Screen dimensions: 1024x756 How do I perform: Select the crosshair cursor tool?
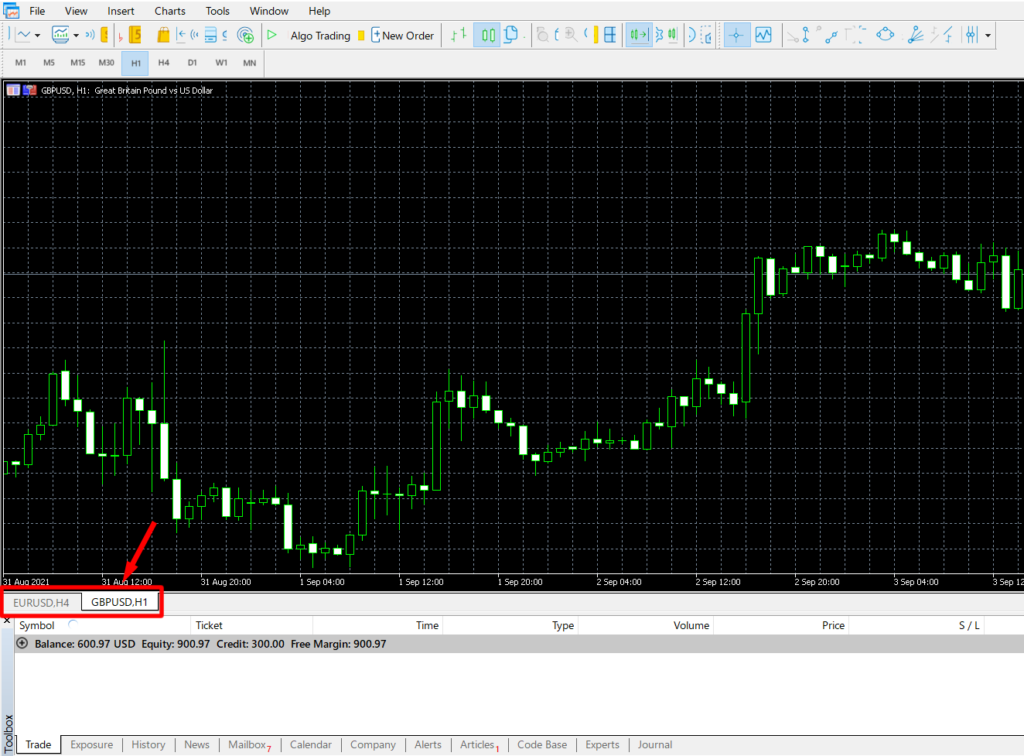(x=737, y=35)
